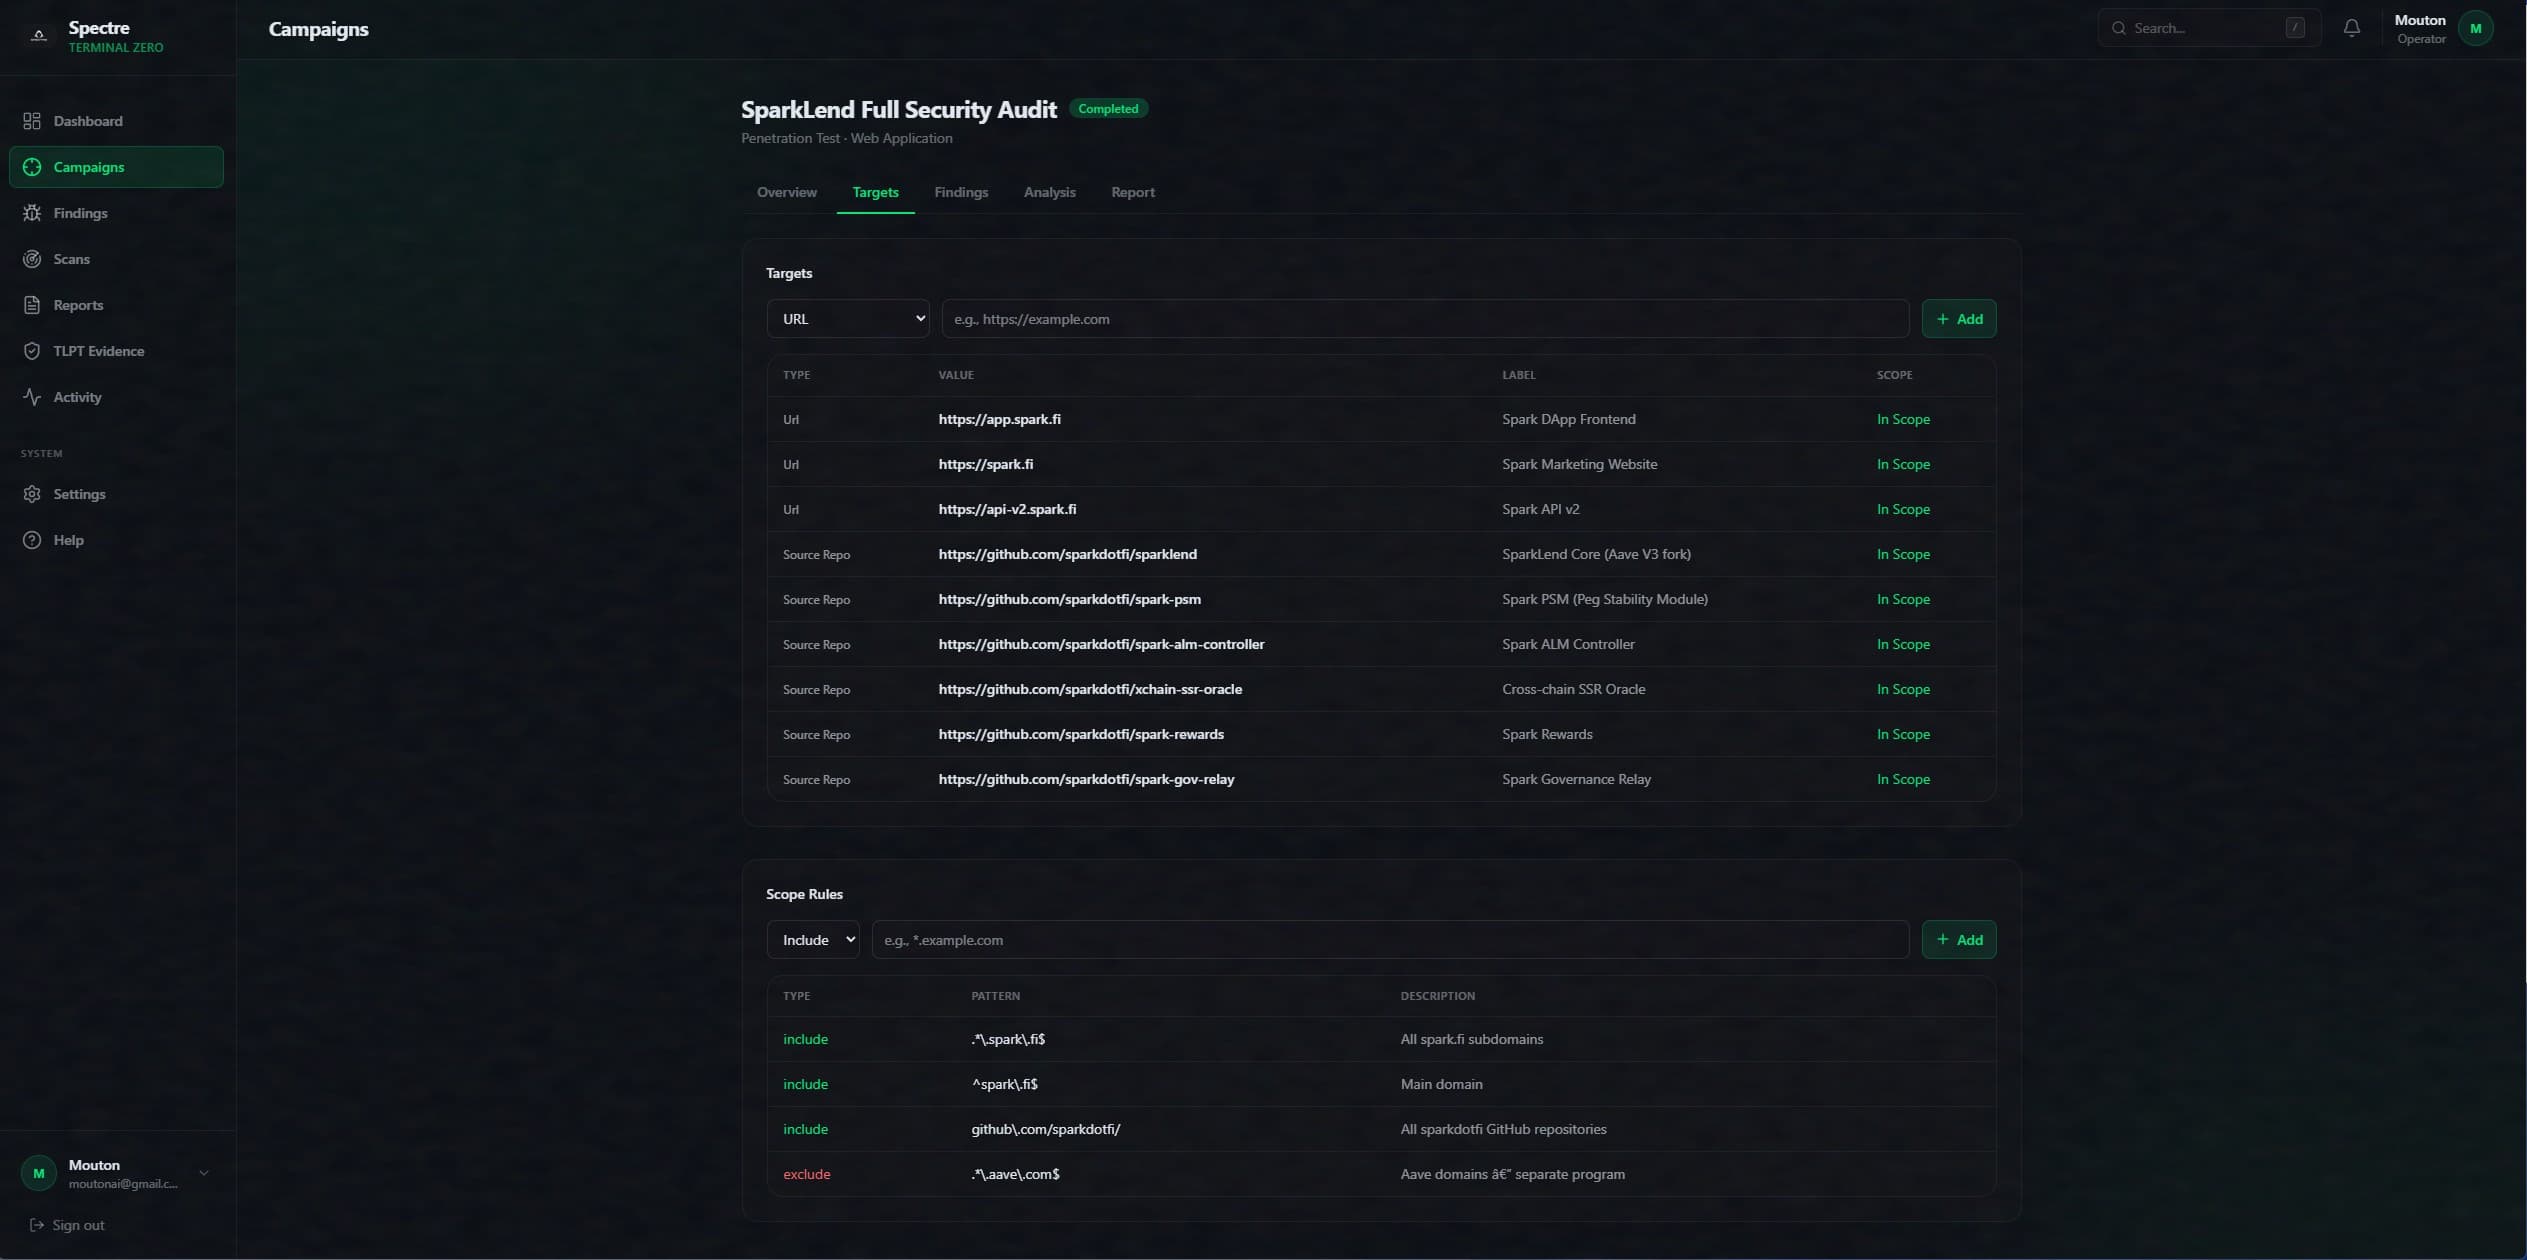
Task: Click the Scans radar icon
Action: tap(32, 259)
